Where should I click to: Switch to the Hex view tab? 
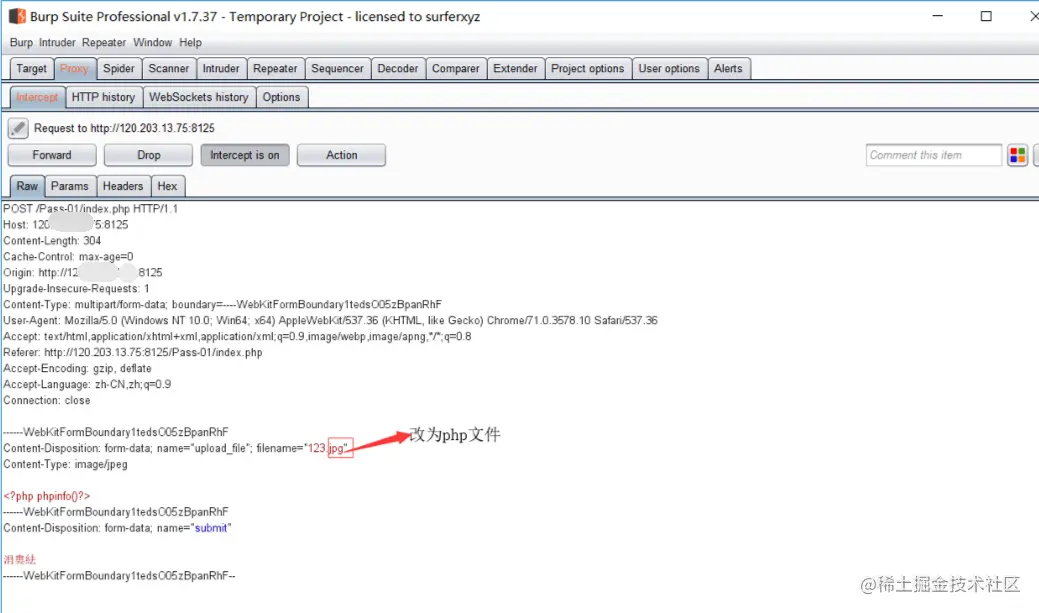pyautogui.click(x=167, y=186)
